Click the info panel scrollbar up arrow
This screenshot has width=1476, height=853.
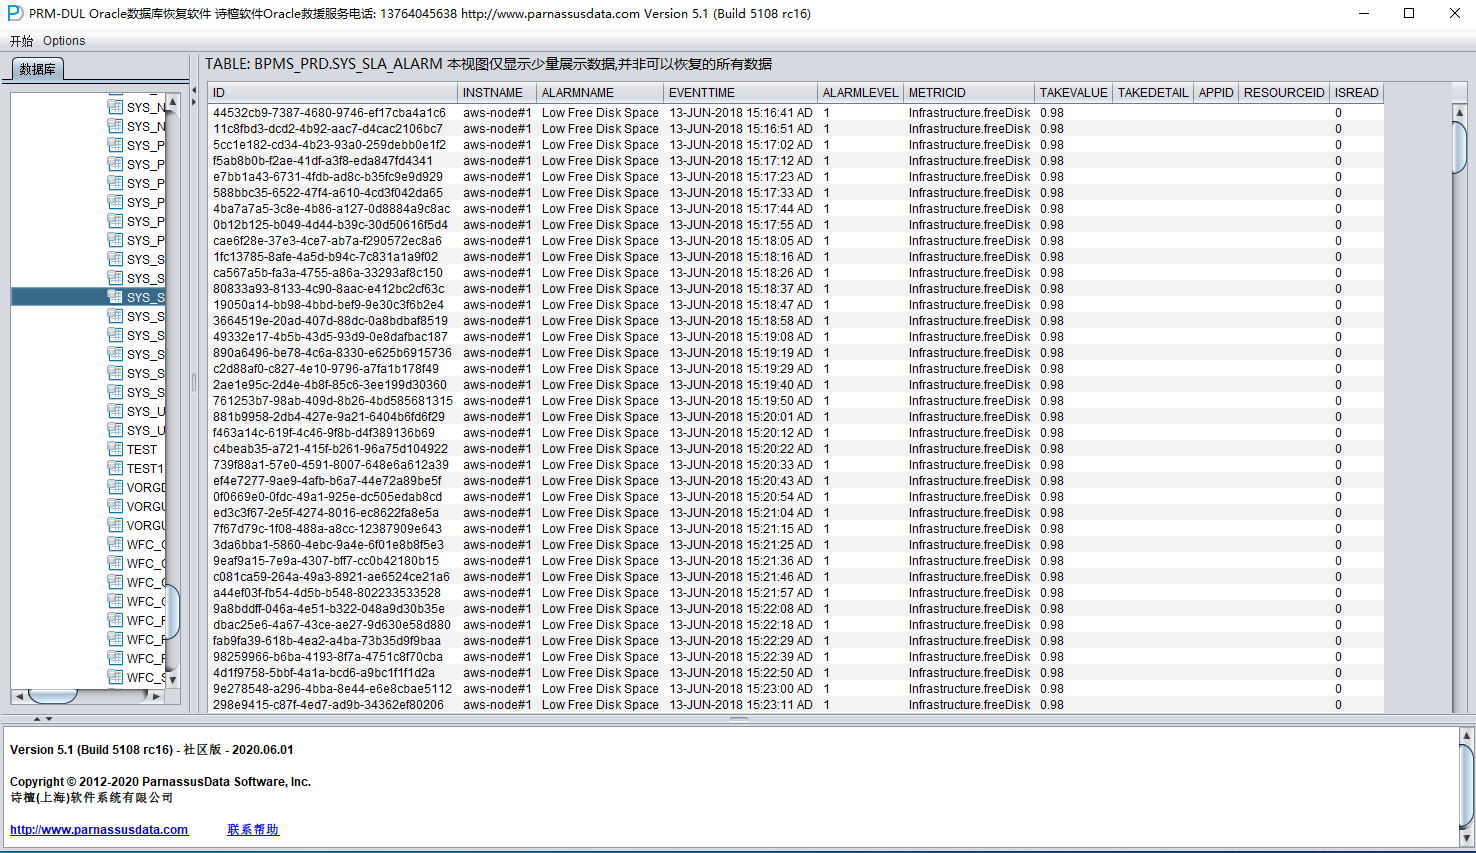coord(1467,736)
